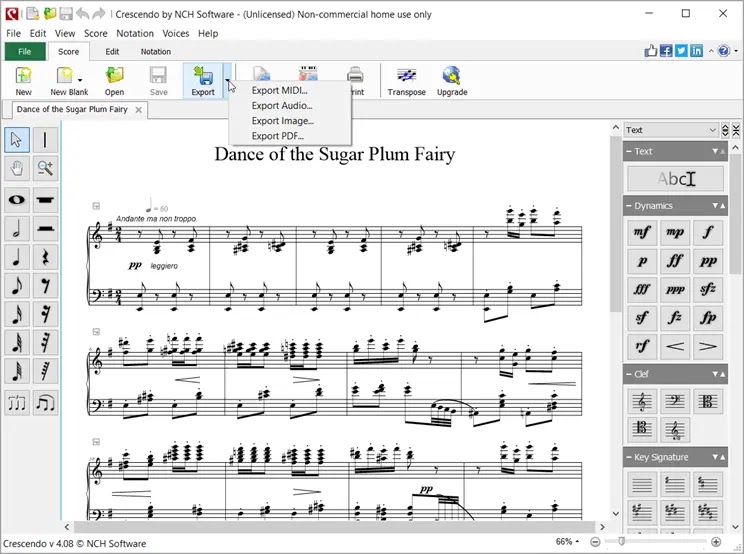Viewport: 744px width, 554px height.
Task: Click the Export toolbar button
Action: [x=203, y=81]
